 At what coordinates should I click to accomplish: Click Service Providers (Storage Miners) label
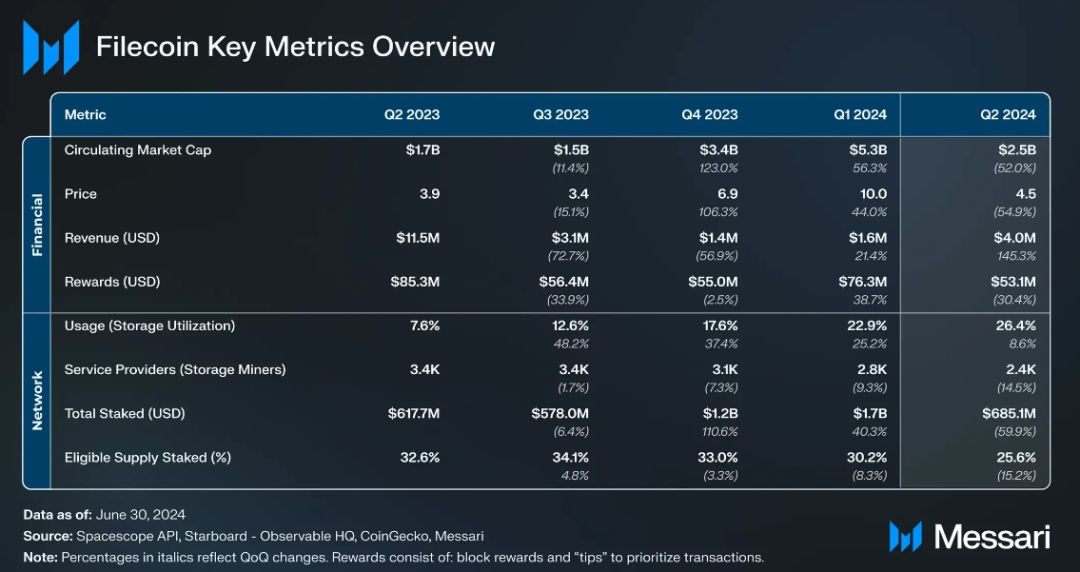[x=175, y=369]
